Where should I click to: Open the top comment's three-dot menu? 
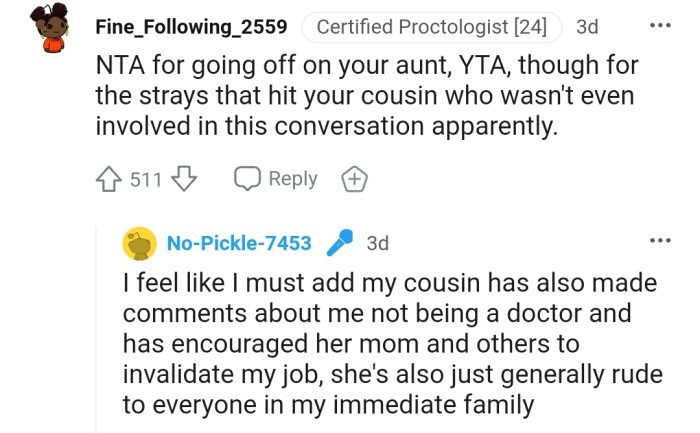pyautogui.click(x=660, y=25)
